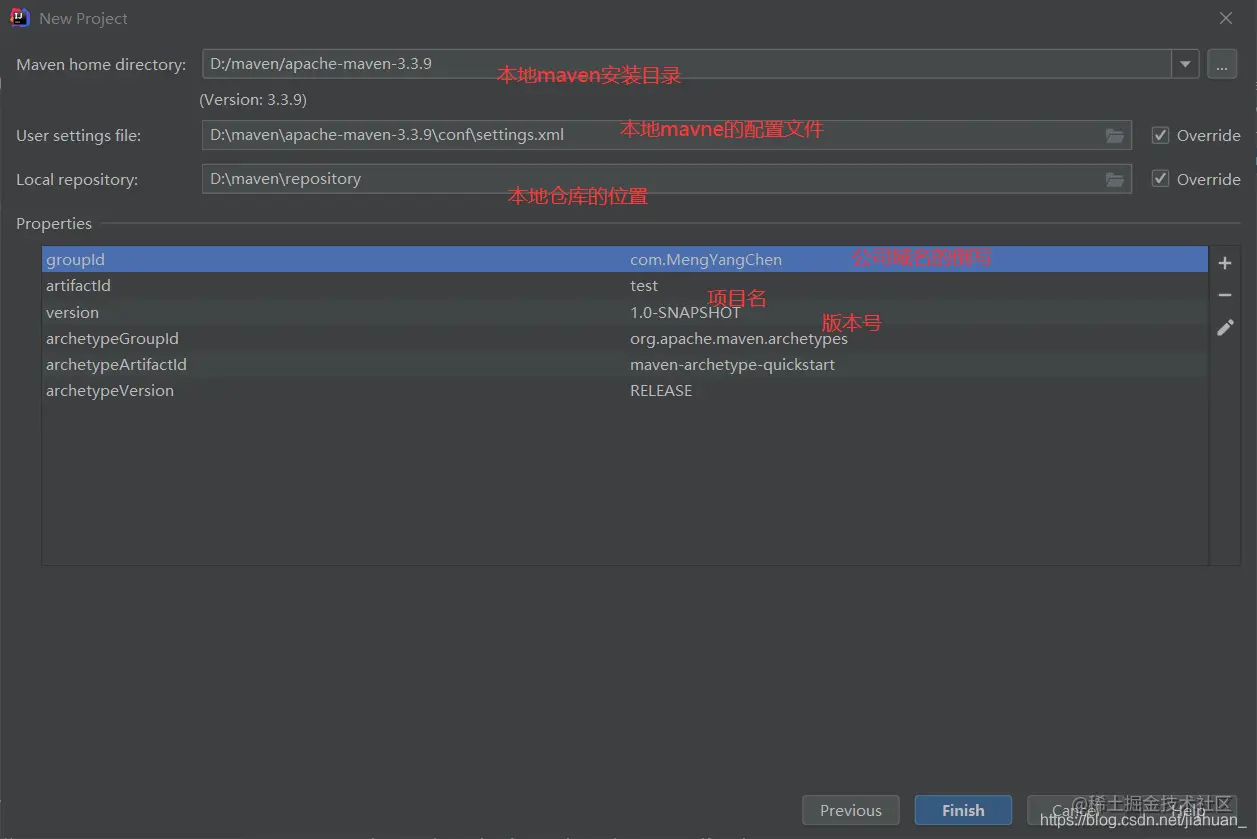Click the RELEASE value cell

click(x=661, y=390)
